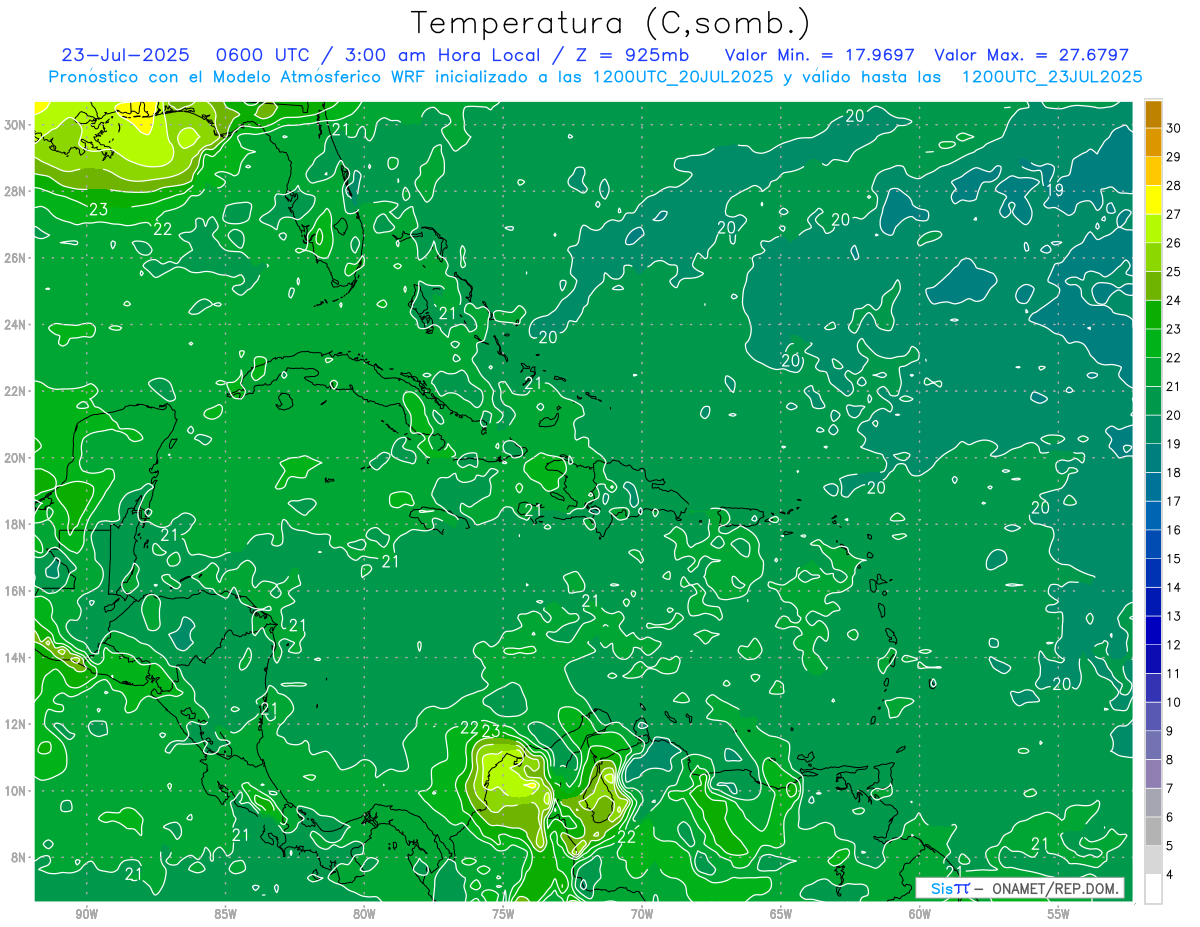
Task: Pick legend swatch between 5 and 6
Action: tap(1153, 832)
